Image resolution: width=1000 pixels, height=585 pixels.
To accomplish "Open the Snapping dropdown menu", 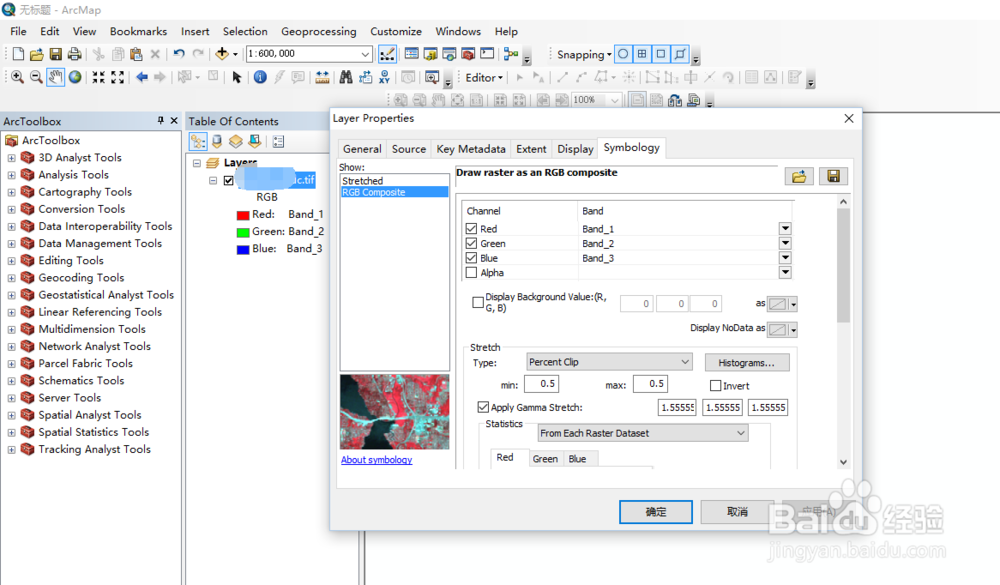I will pyautogui.click(x=584, y=54).
